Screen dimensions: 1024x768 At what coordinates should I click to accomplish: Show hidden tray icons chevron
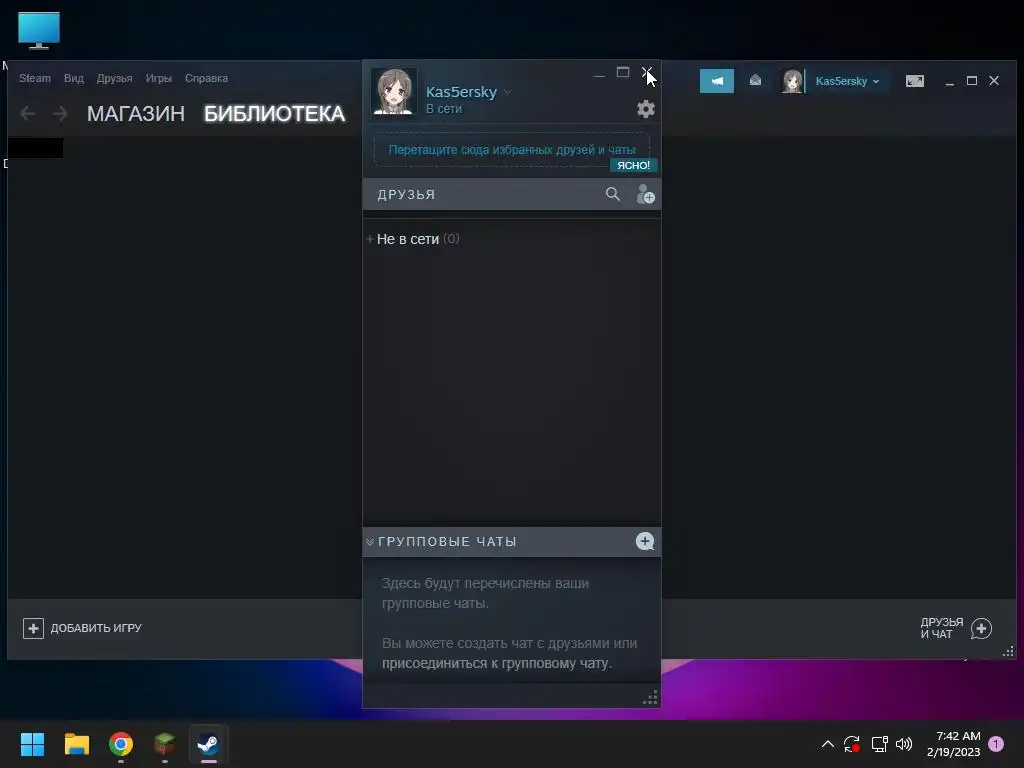tap(827, 744)
